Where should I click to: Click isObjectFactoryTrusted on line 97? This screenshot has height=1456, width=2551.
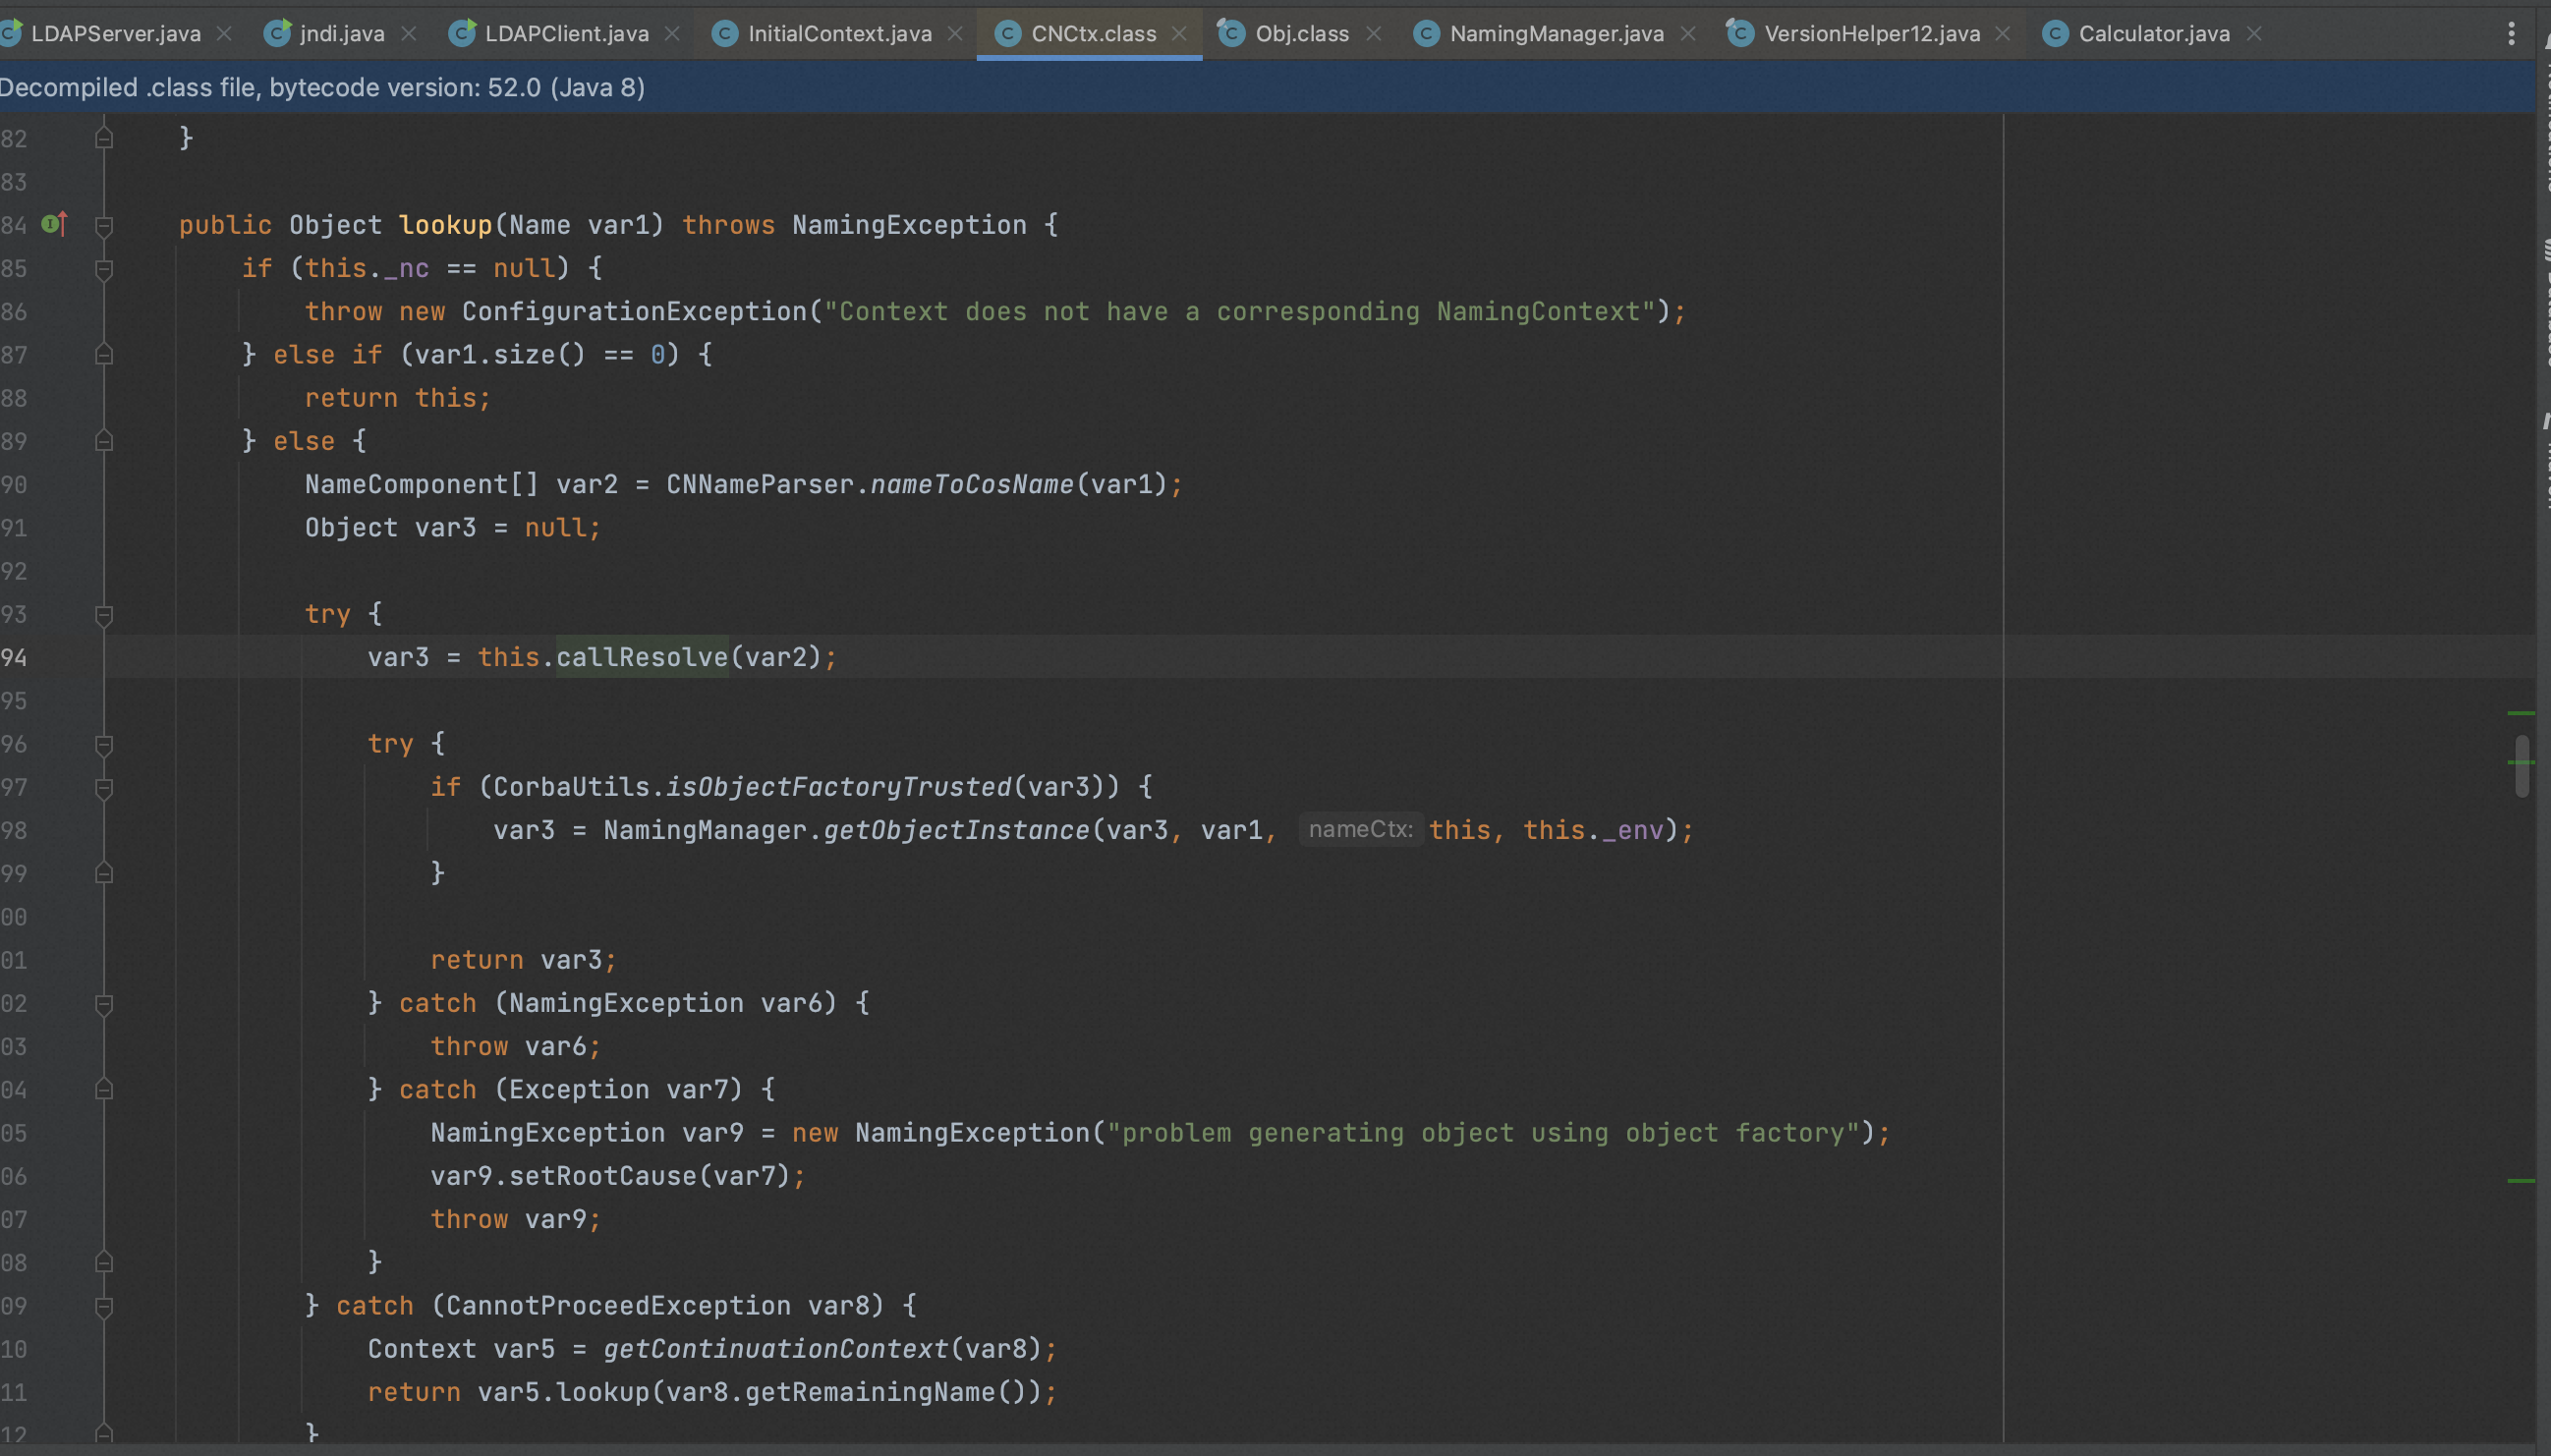coord(838,787)
